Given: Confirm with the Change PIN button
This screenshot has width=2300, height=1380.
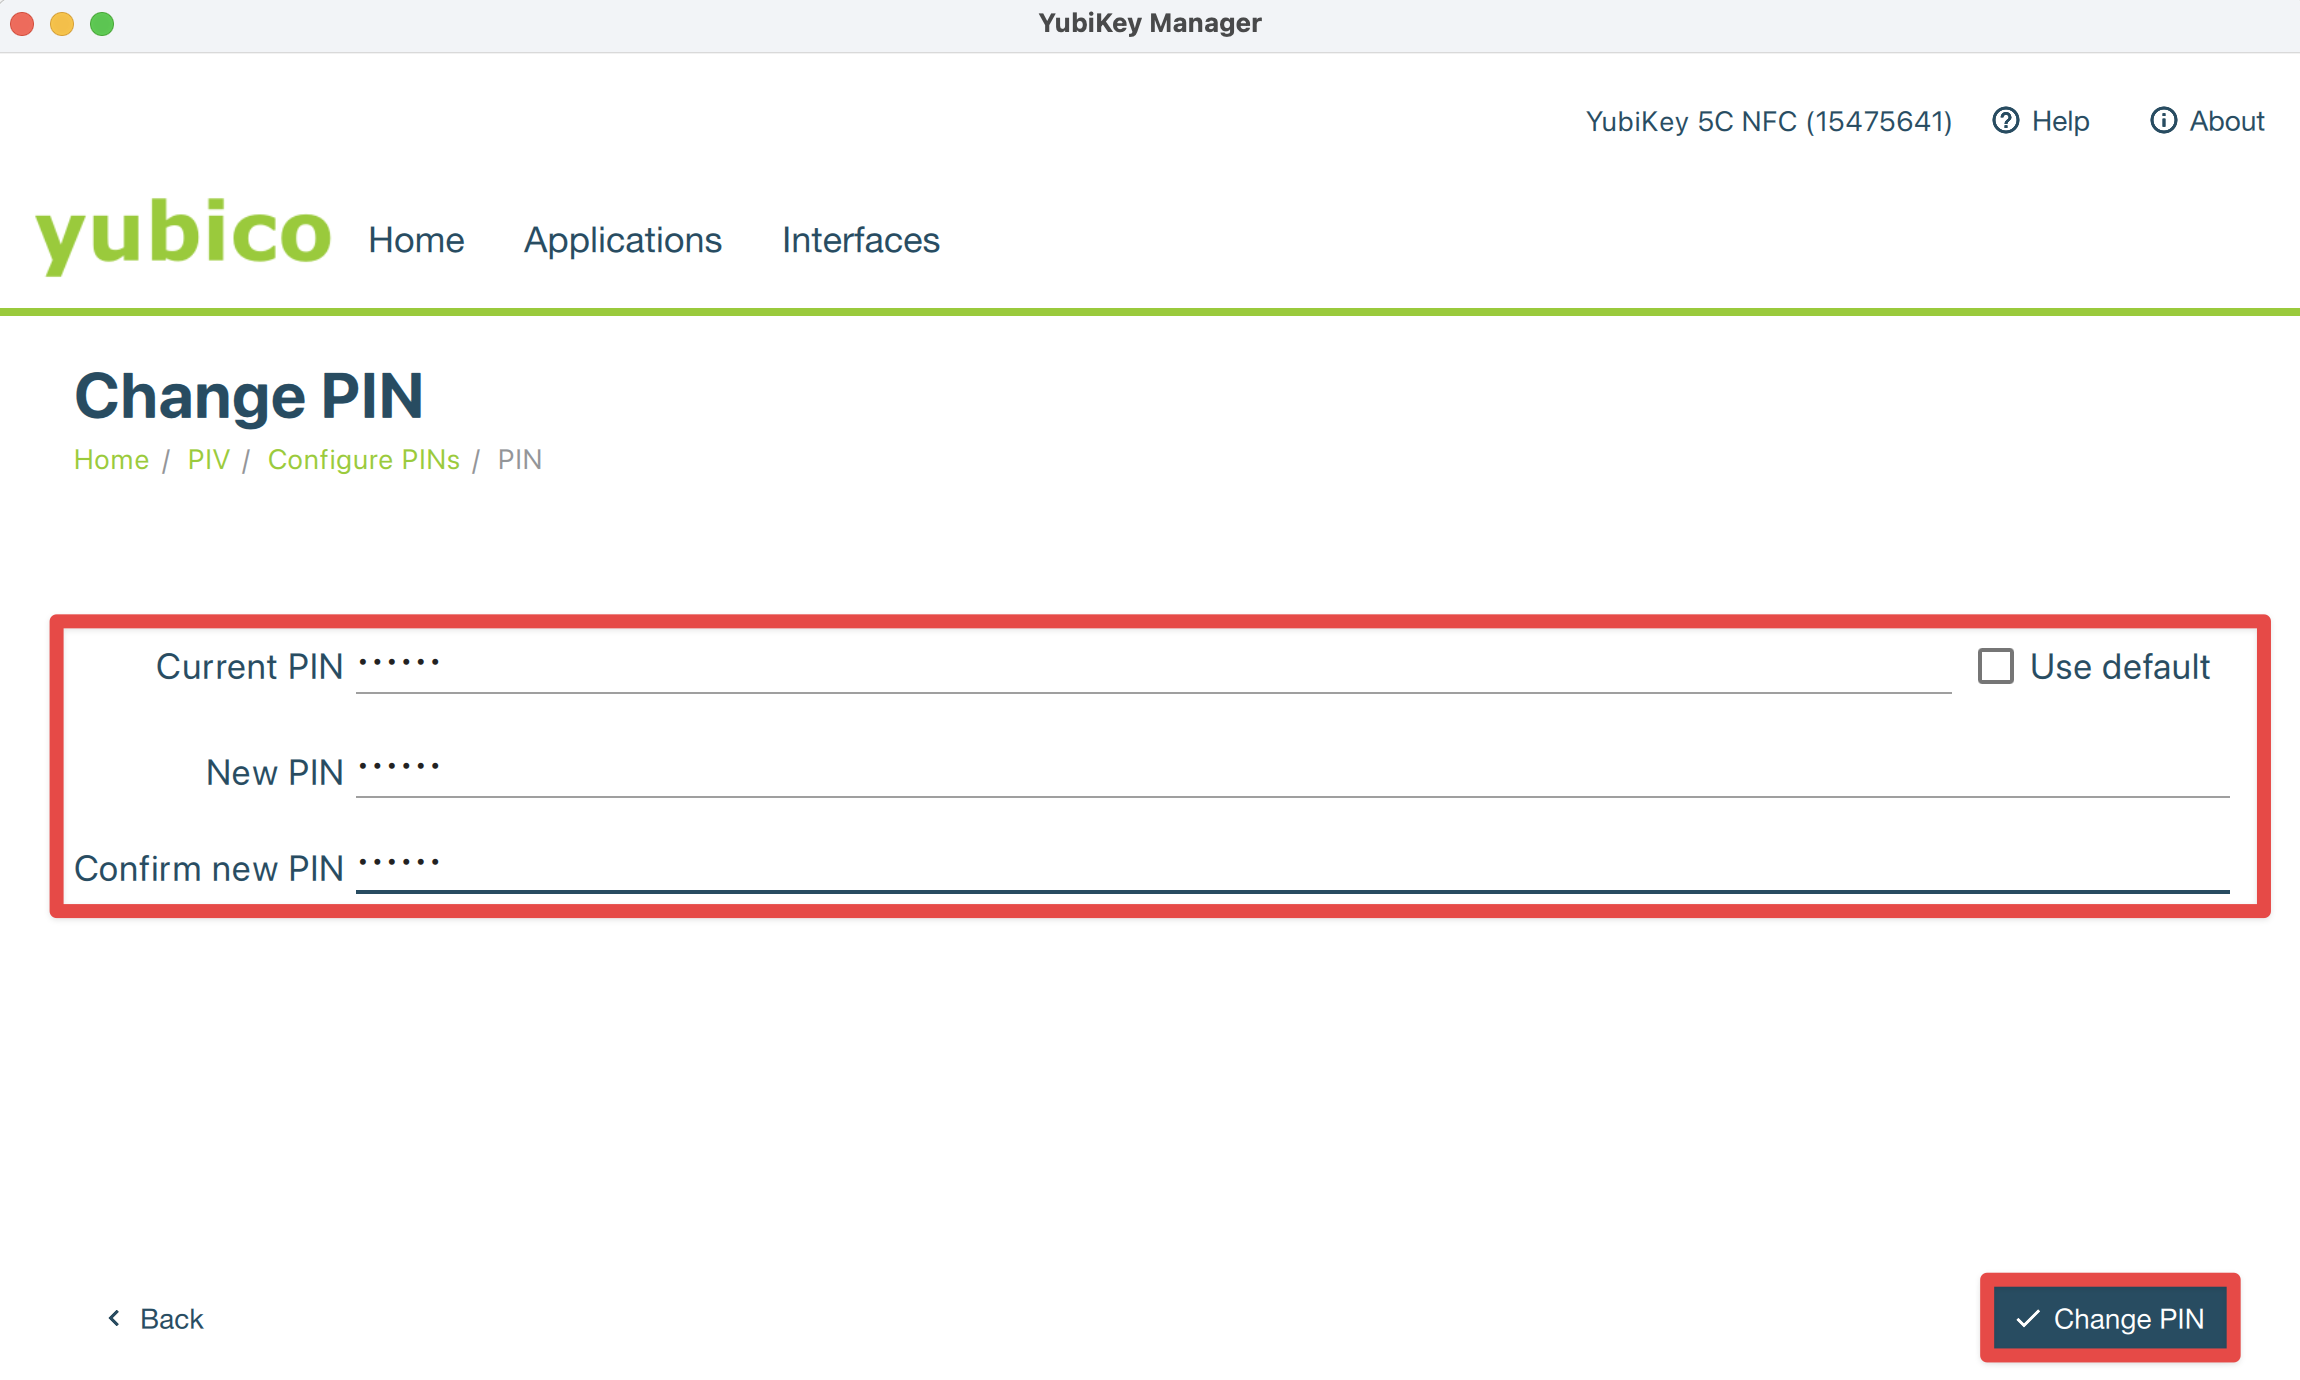Looking at the screenshot, I should pyautogui.click(x=2110, y=1318).
